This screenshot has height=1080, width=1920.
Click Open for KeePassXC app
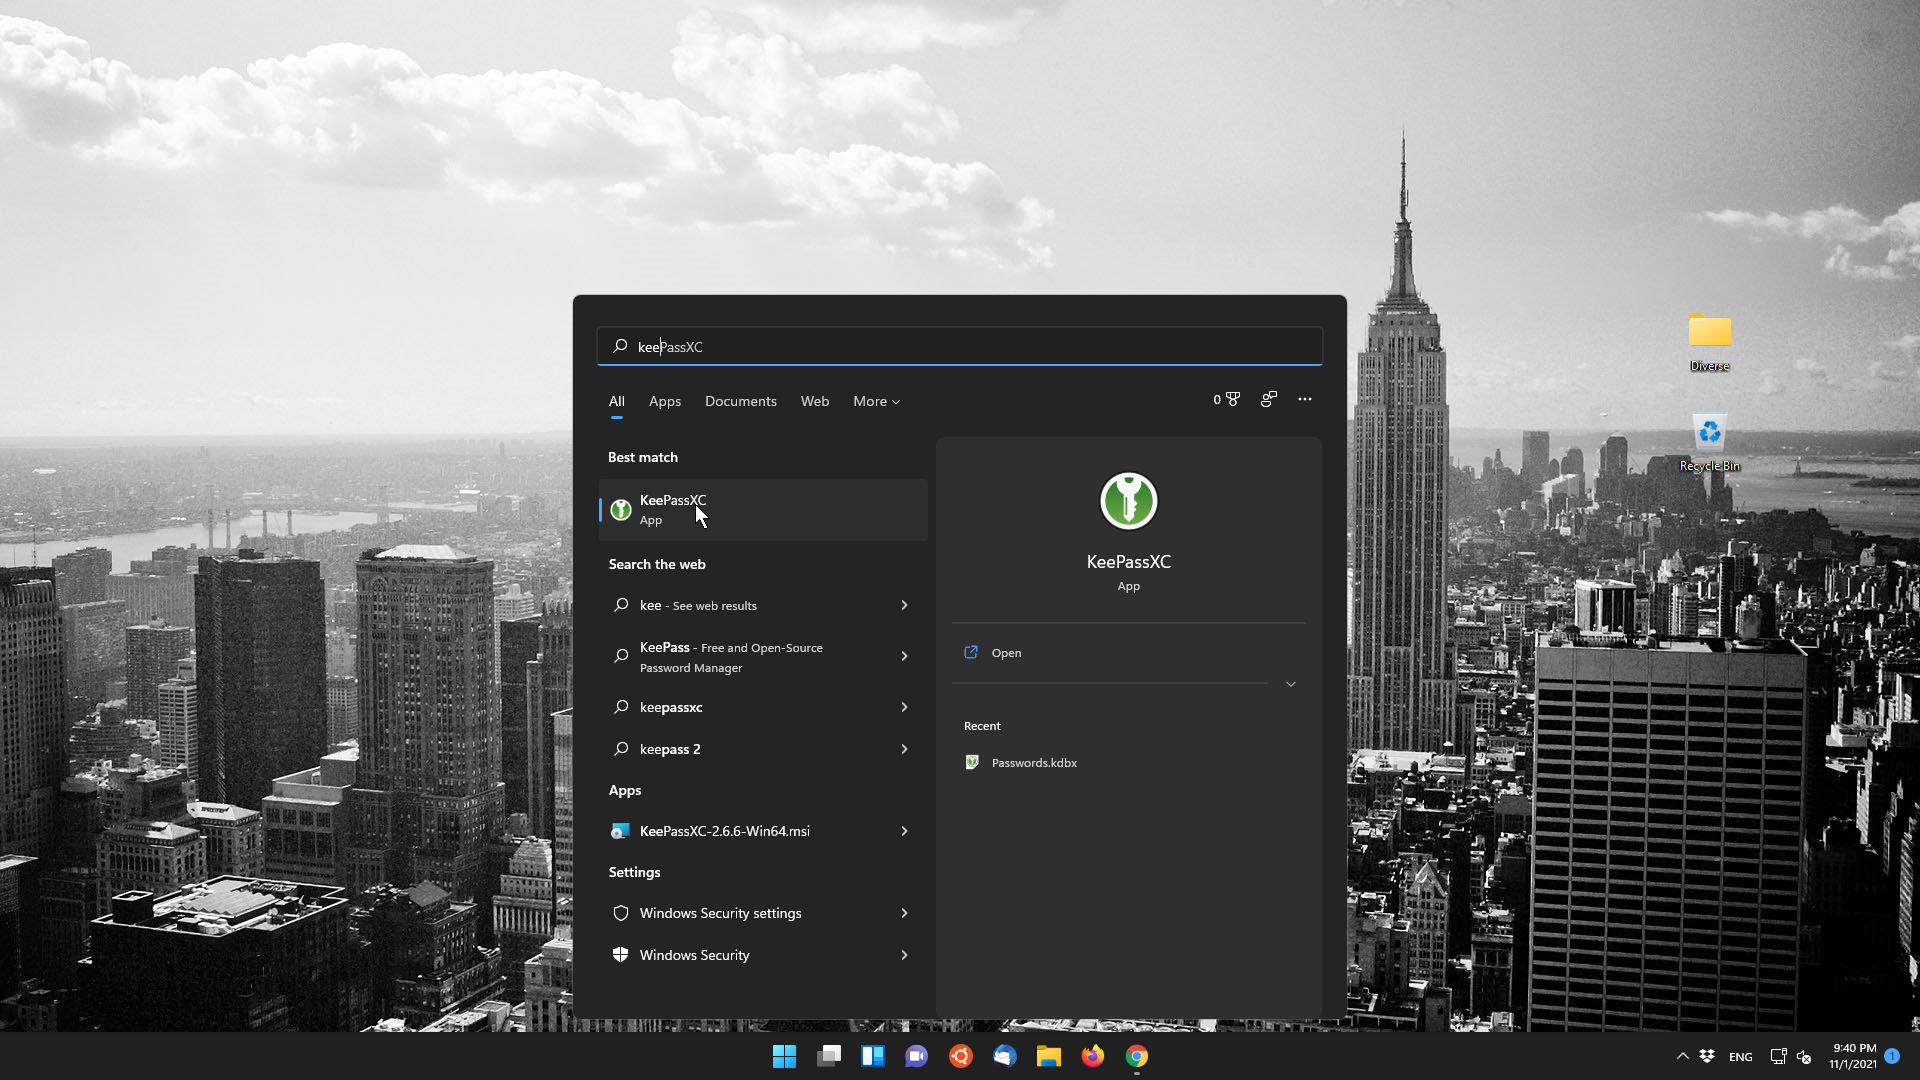(x=1006, y=653)
